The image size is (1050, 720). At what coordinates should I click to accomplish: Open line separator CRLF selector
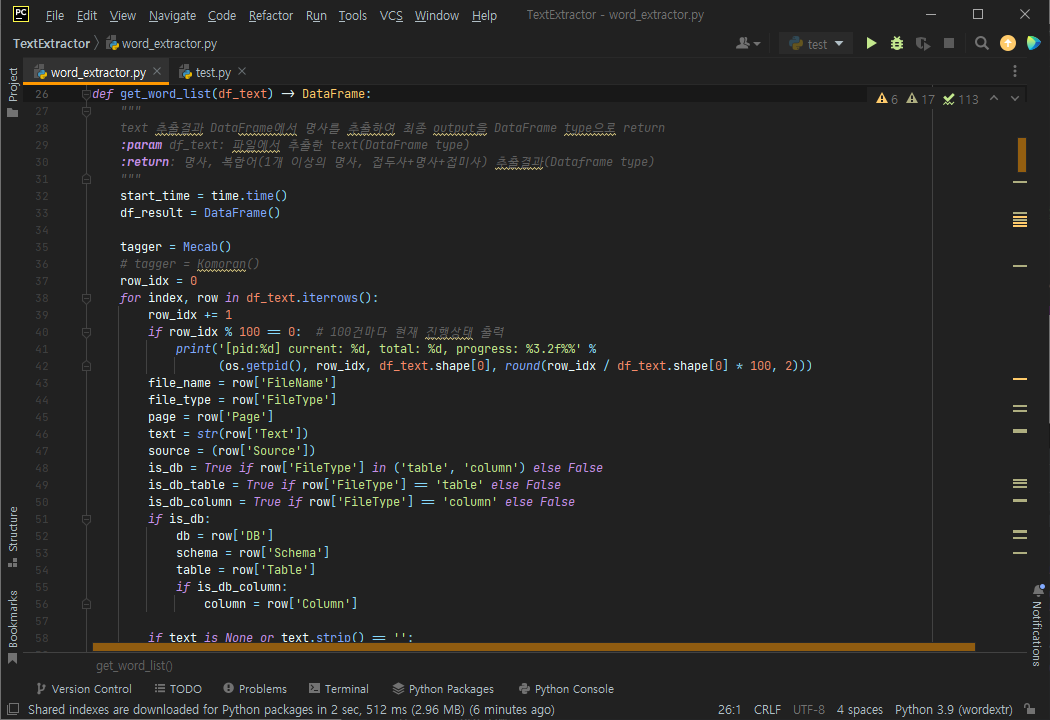[767, 709]
